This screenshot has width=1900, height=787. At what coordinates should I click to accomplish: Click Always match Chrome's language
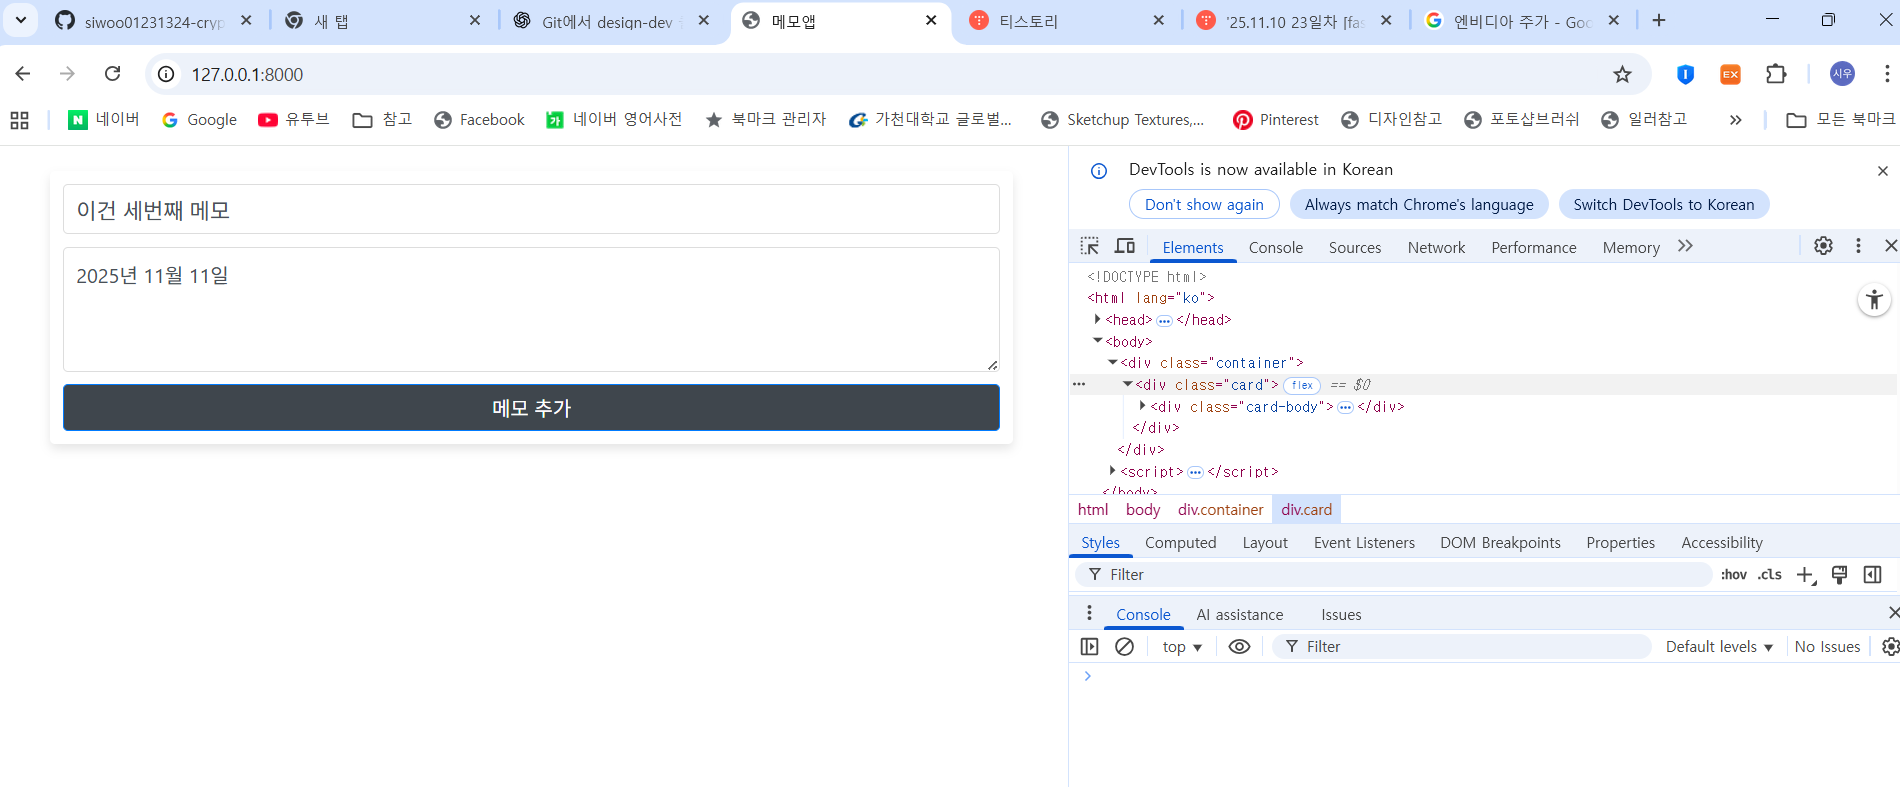(1419, 204)
